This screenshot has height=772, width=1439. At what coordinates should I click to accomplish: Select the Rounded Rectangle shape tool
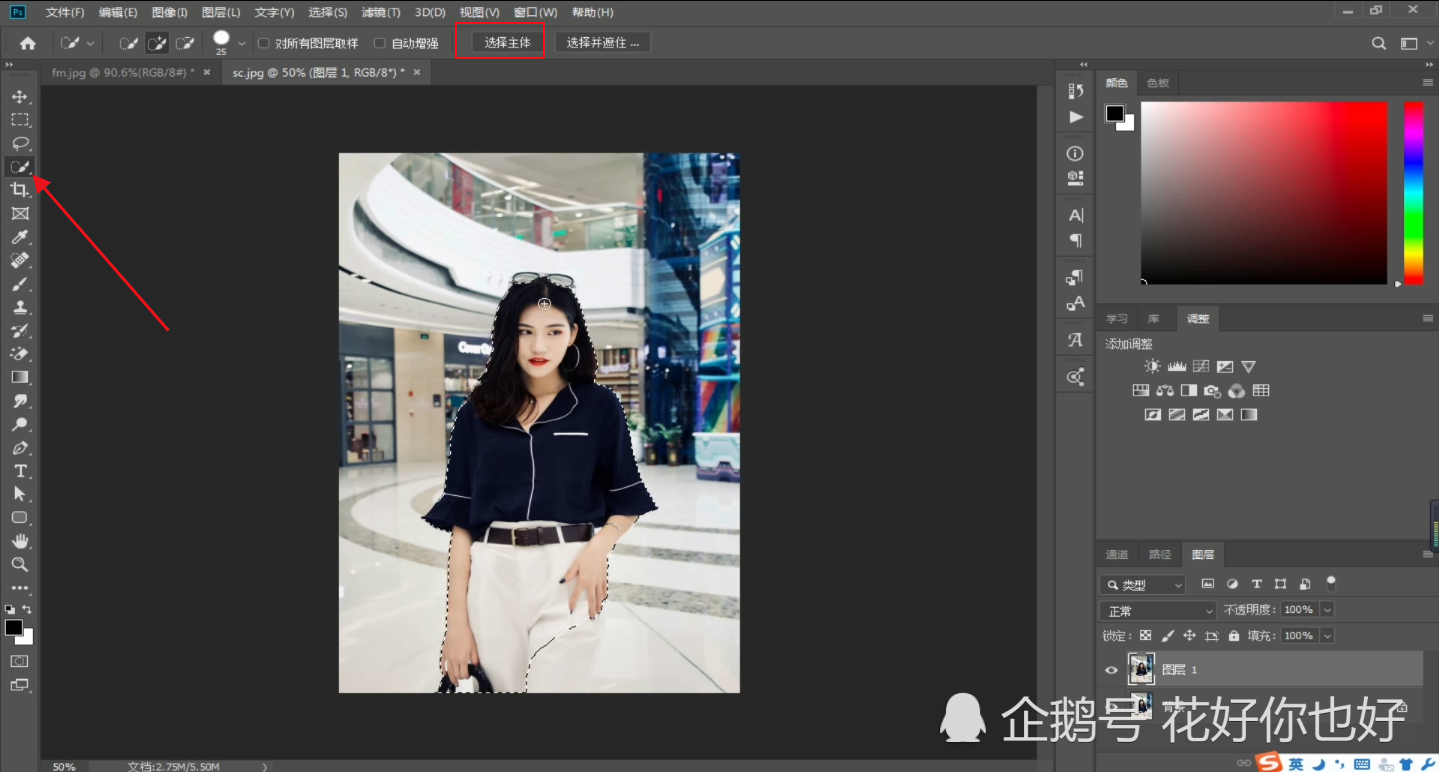click(19, 518)
